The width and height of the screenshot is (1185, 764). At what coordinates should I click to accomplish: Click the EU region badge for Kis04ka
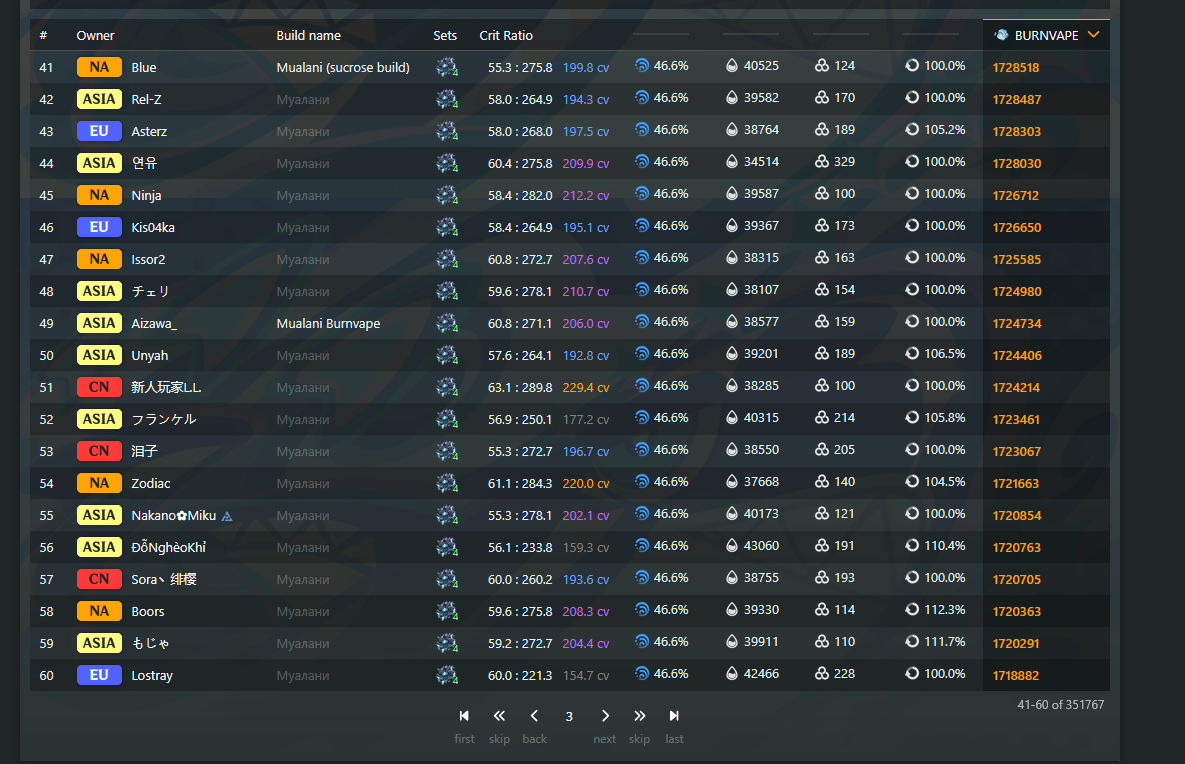click(99, 227)
